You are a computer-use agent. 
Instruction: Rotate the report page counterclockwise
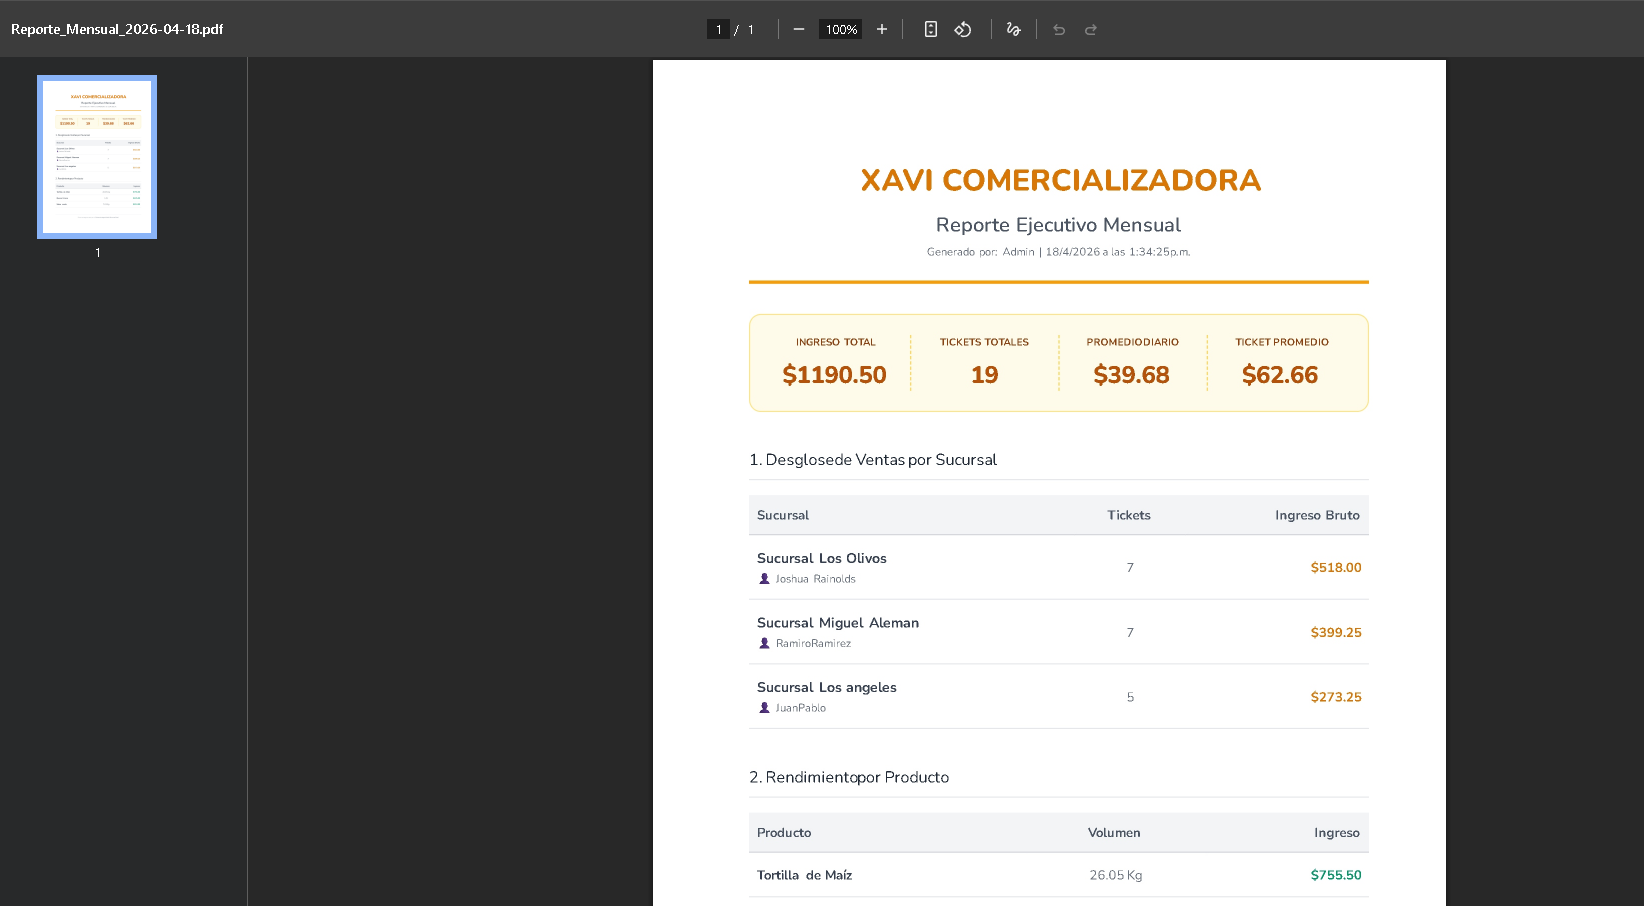pos(963,29)
